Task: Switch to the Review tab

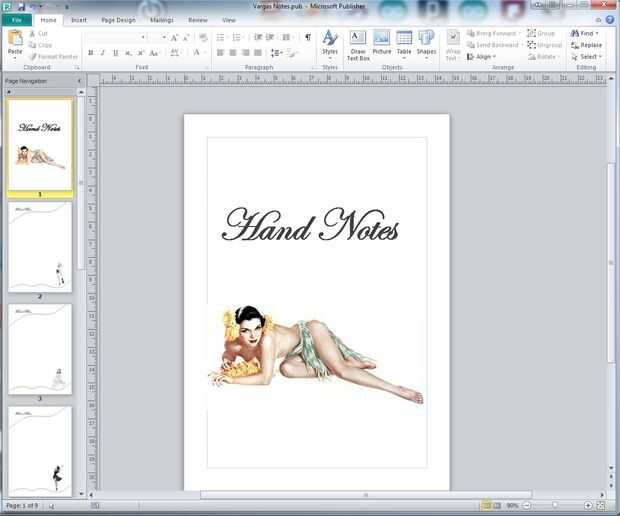Action: (198, 20)
